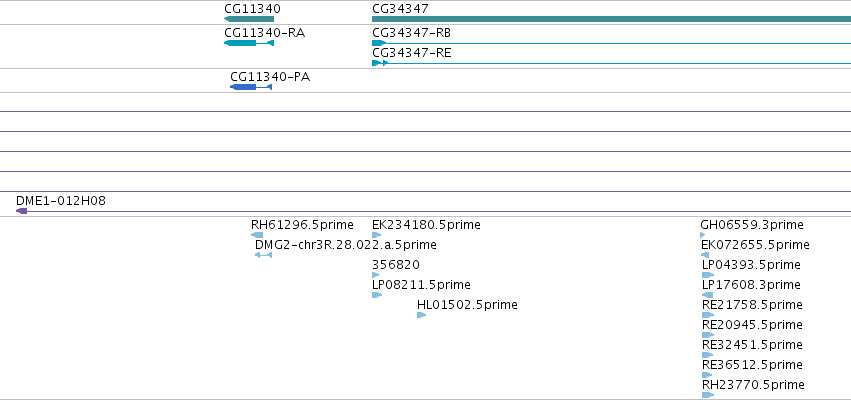Screen dimensions: 851x400
Task: Click the EK234180.5prime EST arrow
Action: 376,235
